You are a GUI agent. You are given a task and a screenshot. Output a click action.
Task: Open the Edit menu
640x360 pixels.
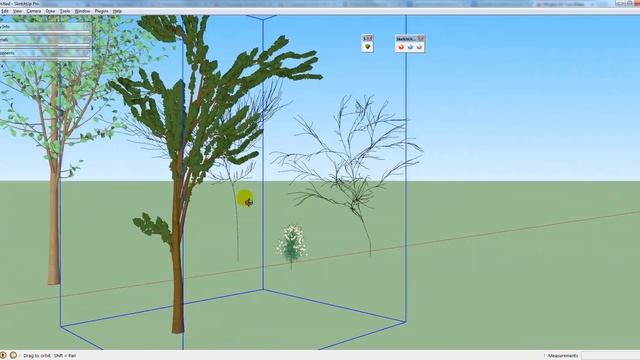pos(4,11)
